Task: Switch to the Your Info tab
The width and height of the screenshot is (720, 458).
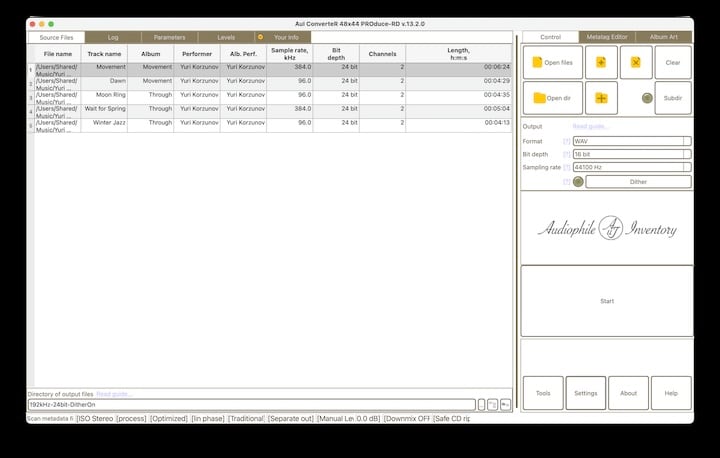Action: tap(283, 37)
